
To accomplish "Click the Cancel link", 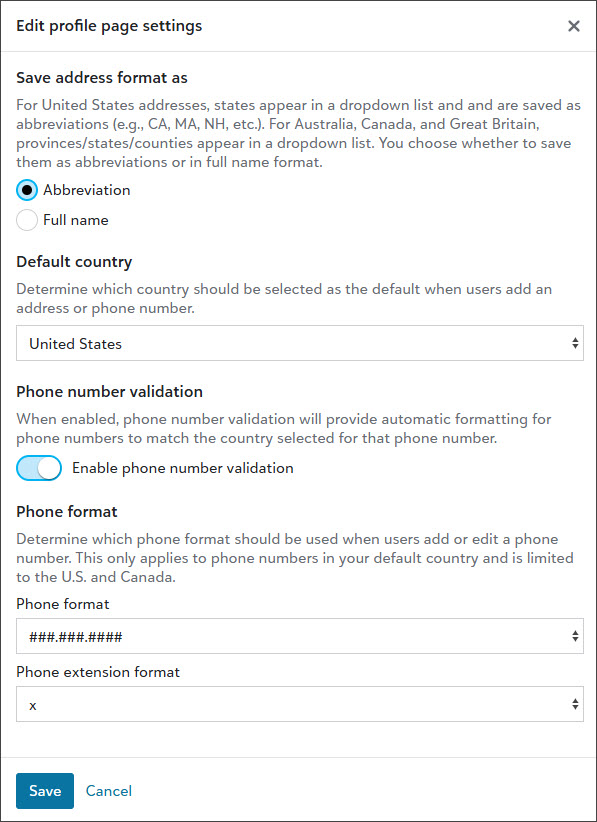I will (108, 791).
